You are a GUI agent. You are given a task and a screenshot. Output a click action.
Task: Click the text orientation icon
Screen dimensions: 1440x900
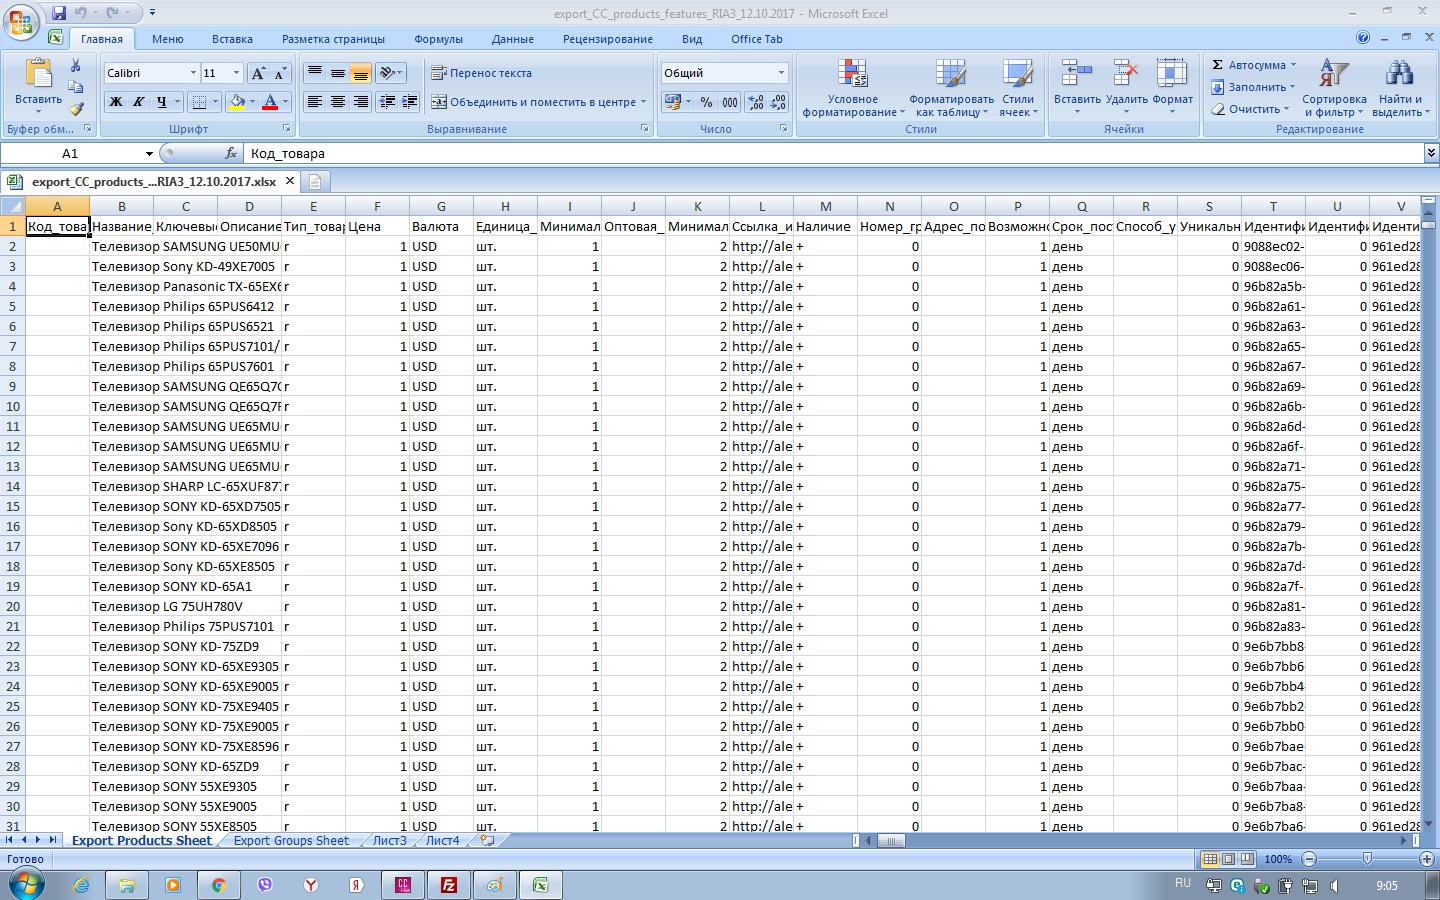click(x=388, y=73)
